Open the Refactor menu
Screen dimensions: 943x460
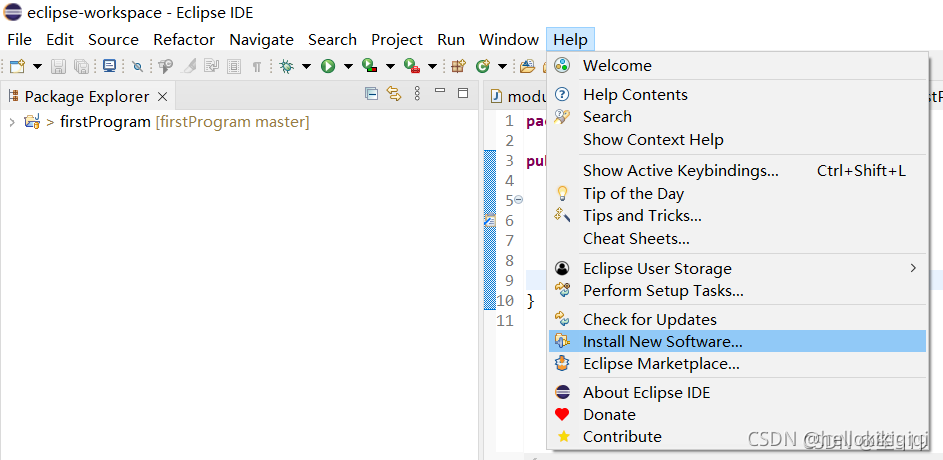[x=184, y=40]
